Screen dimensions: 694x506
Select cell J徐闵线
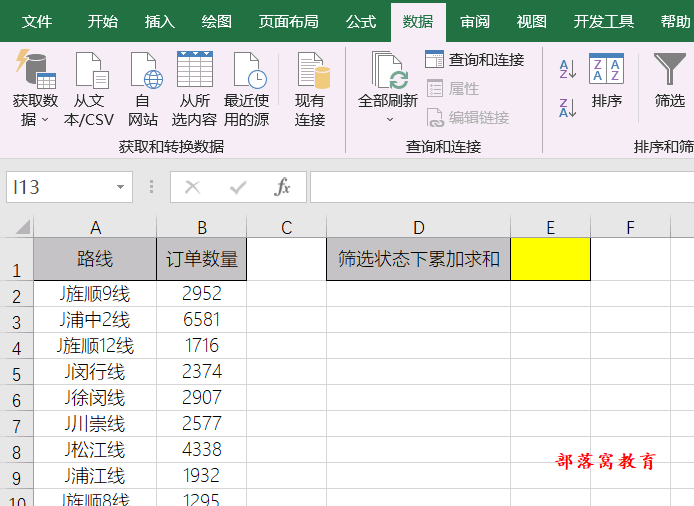pyautogui.click(x=95, y=398)
